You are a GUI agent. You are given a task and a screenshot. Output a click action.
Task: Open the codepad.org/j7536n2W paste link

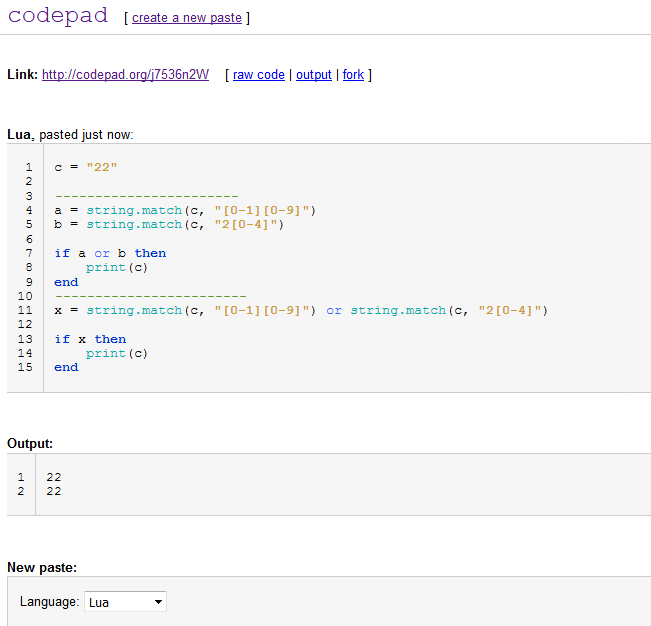[125, 75]
